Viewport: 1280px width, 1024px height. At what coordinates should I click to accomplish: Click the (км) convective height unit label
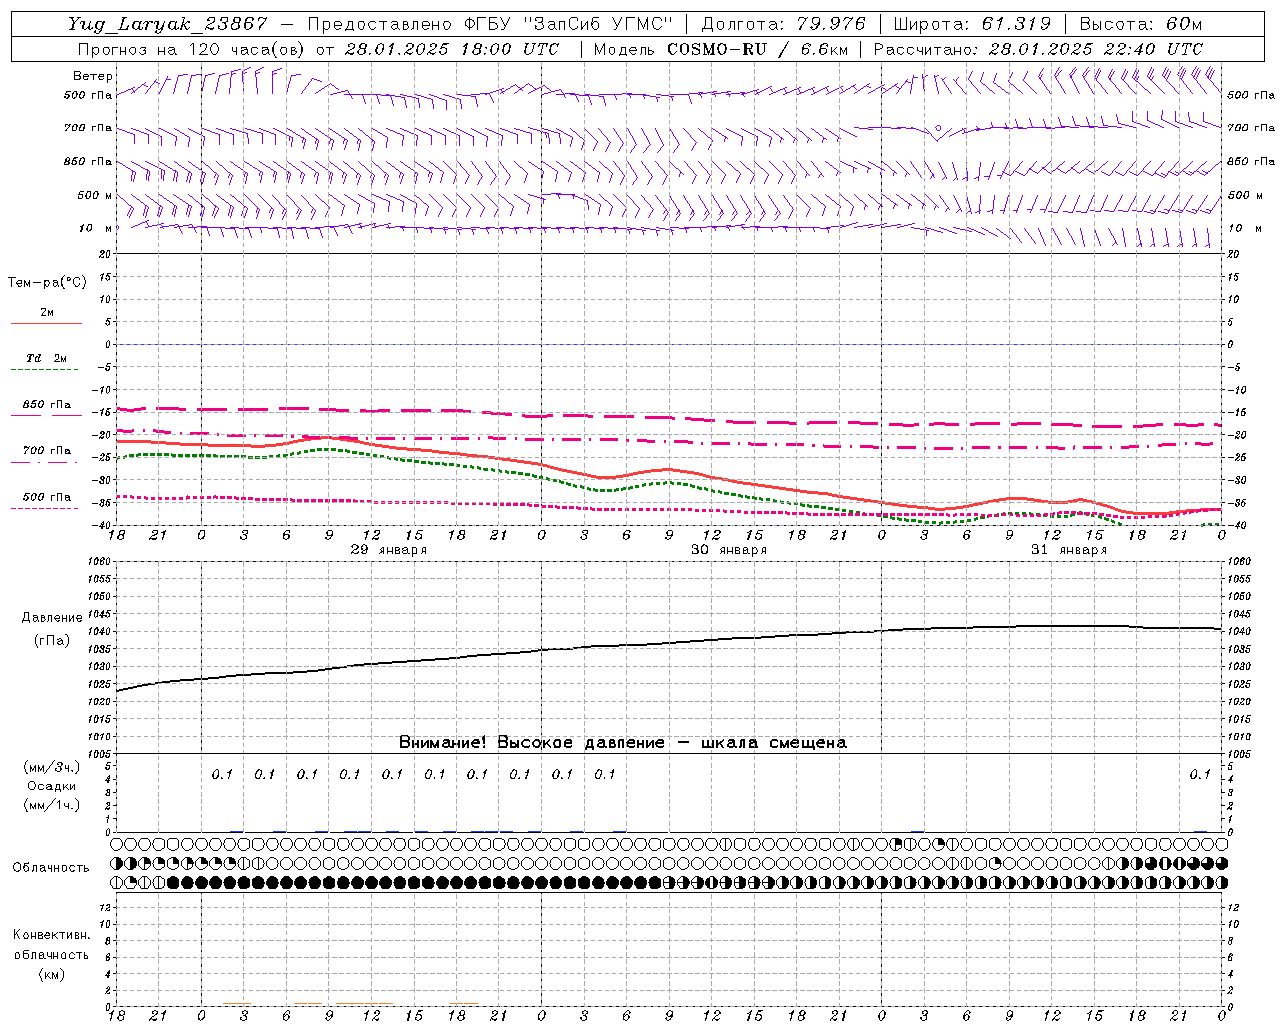[x=51, y=974]
